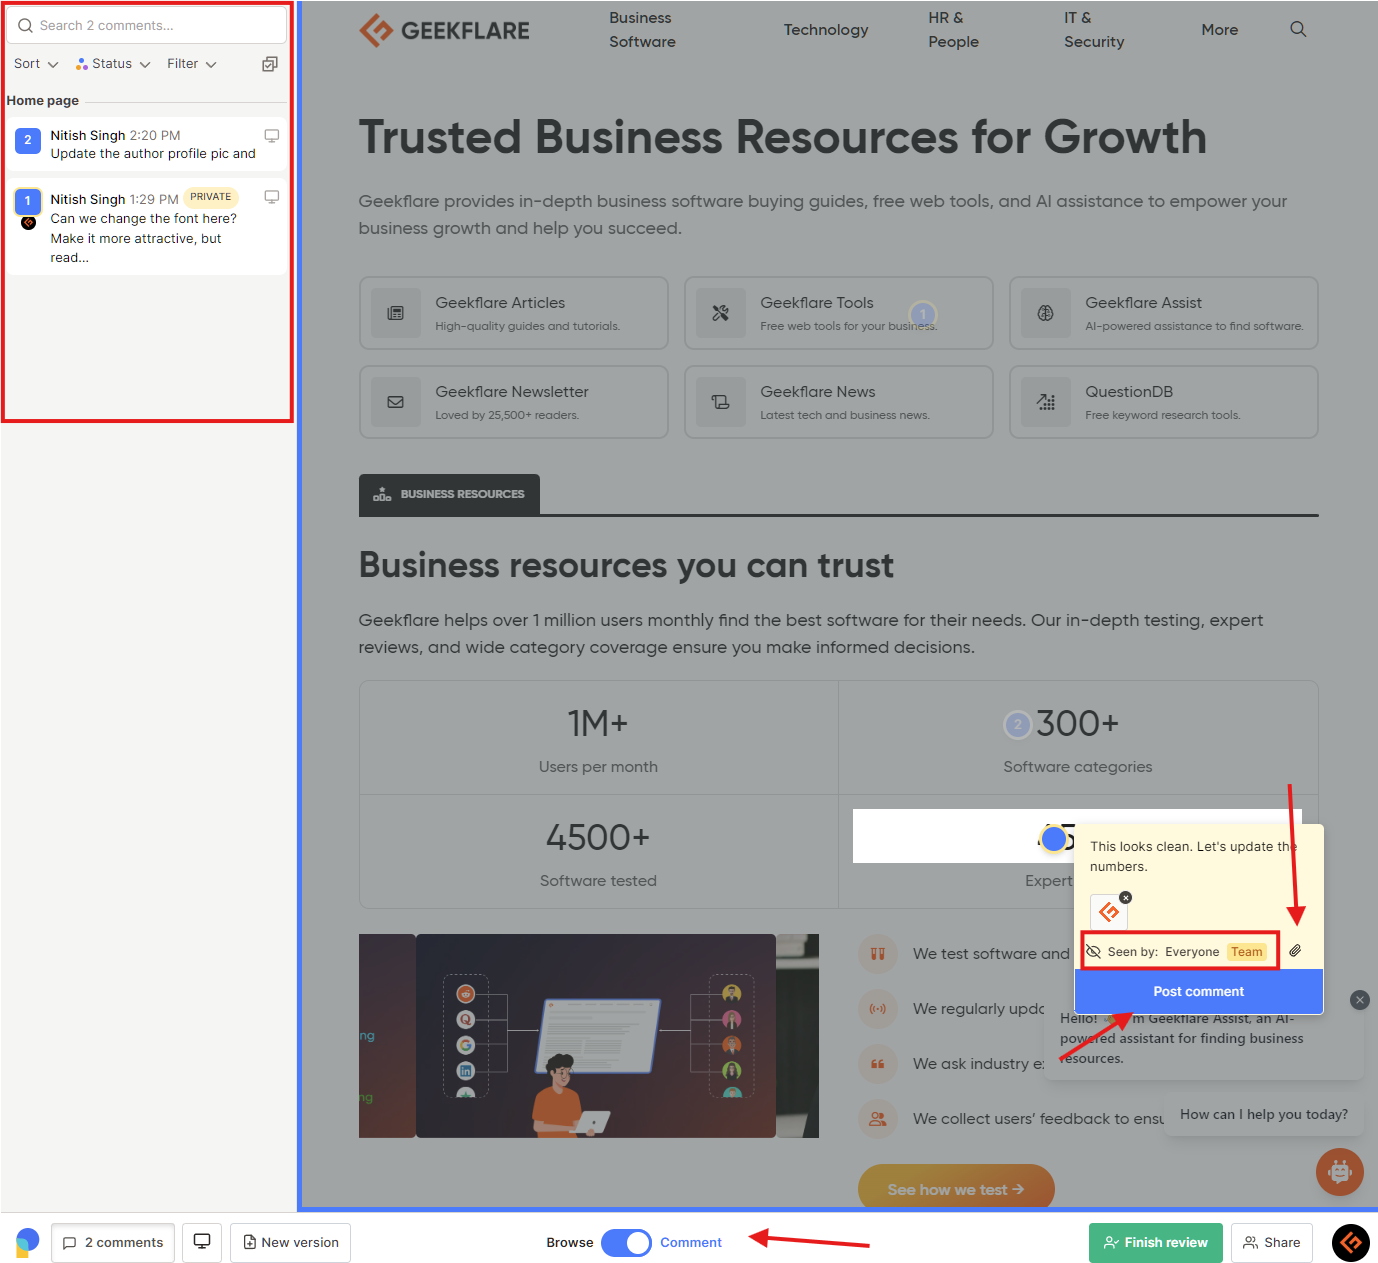Click the markup.io logo in the bottom bar
Viewport: 1378px width, 1263px height.
point(27,1242)
